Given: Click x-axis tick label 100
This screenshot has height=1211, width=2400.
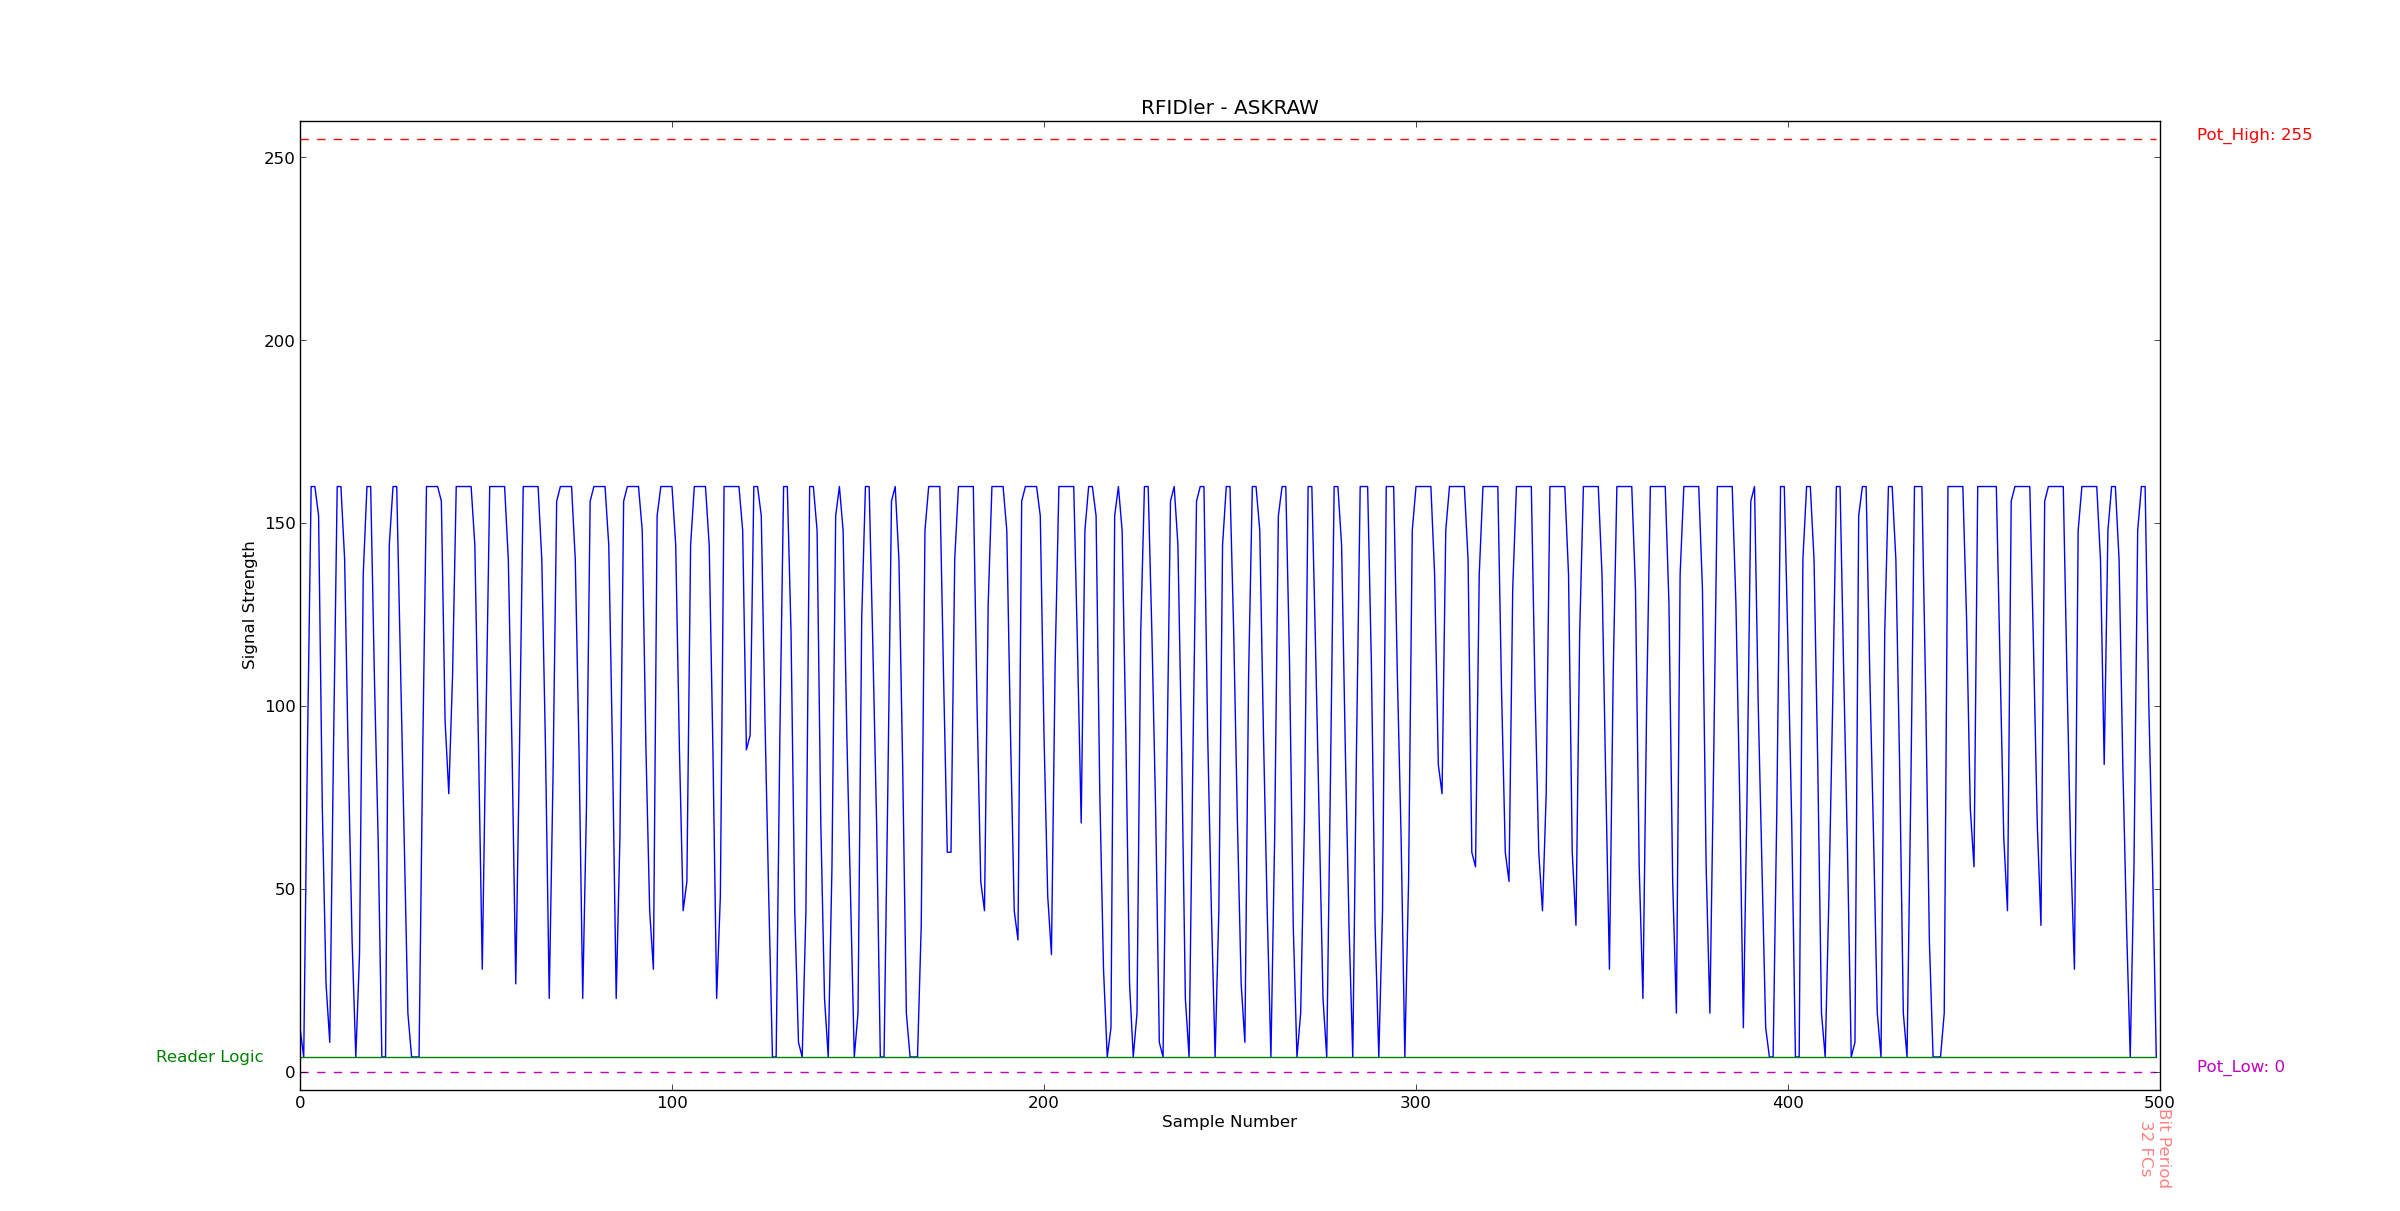Looking at the screenshot, I should point(672,1103).
